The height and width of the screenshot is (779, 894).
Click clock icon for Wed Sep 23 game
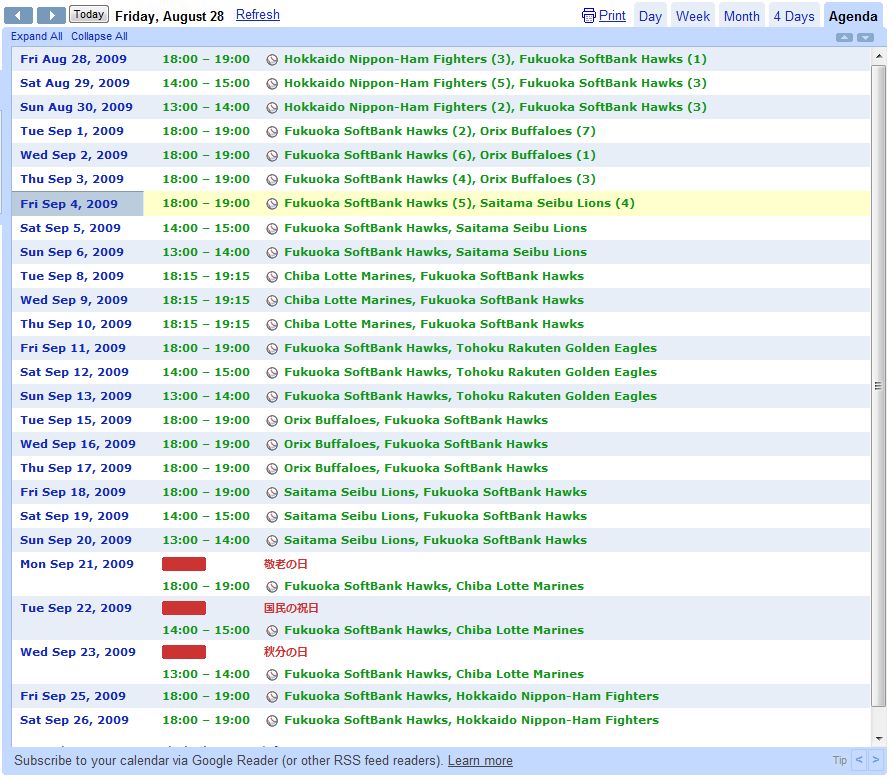point(273,674)
